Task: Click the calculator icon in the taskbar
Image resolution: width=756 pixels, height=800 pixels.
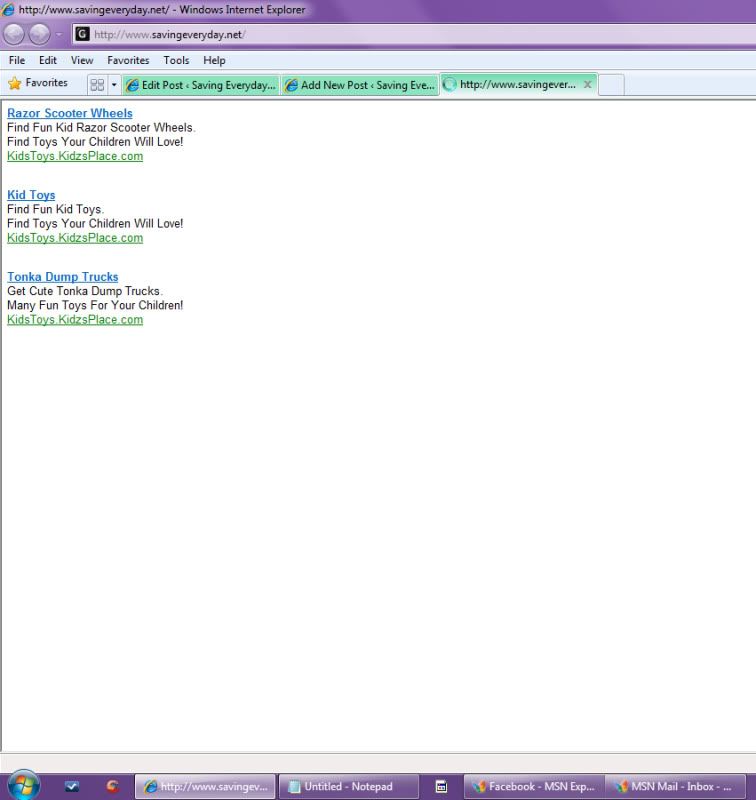Action: [x=441, y=787]
